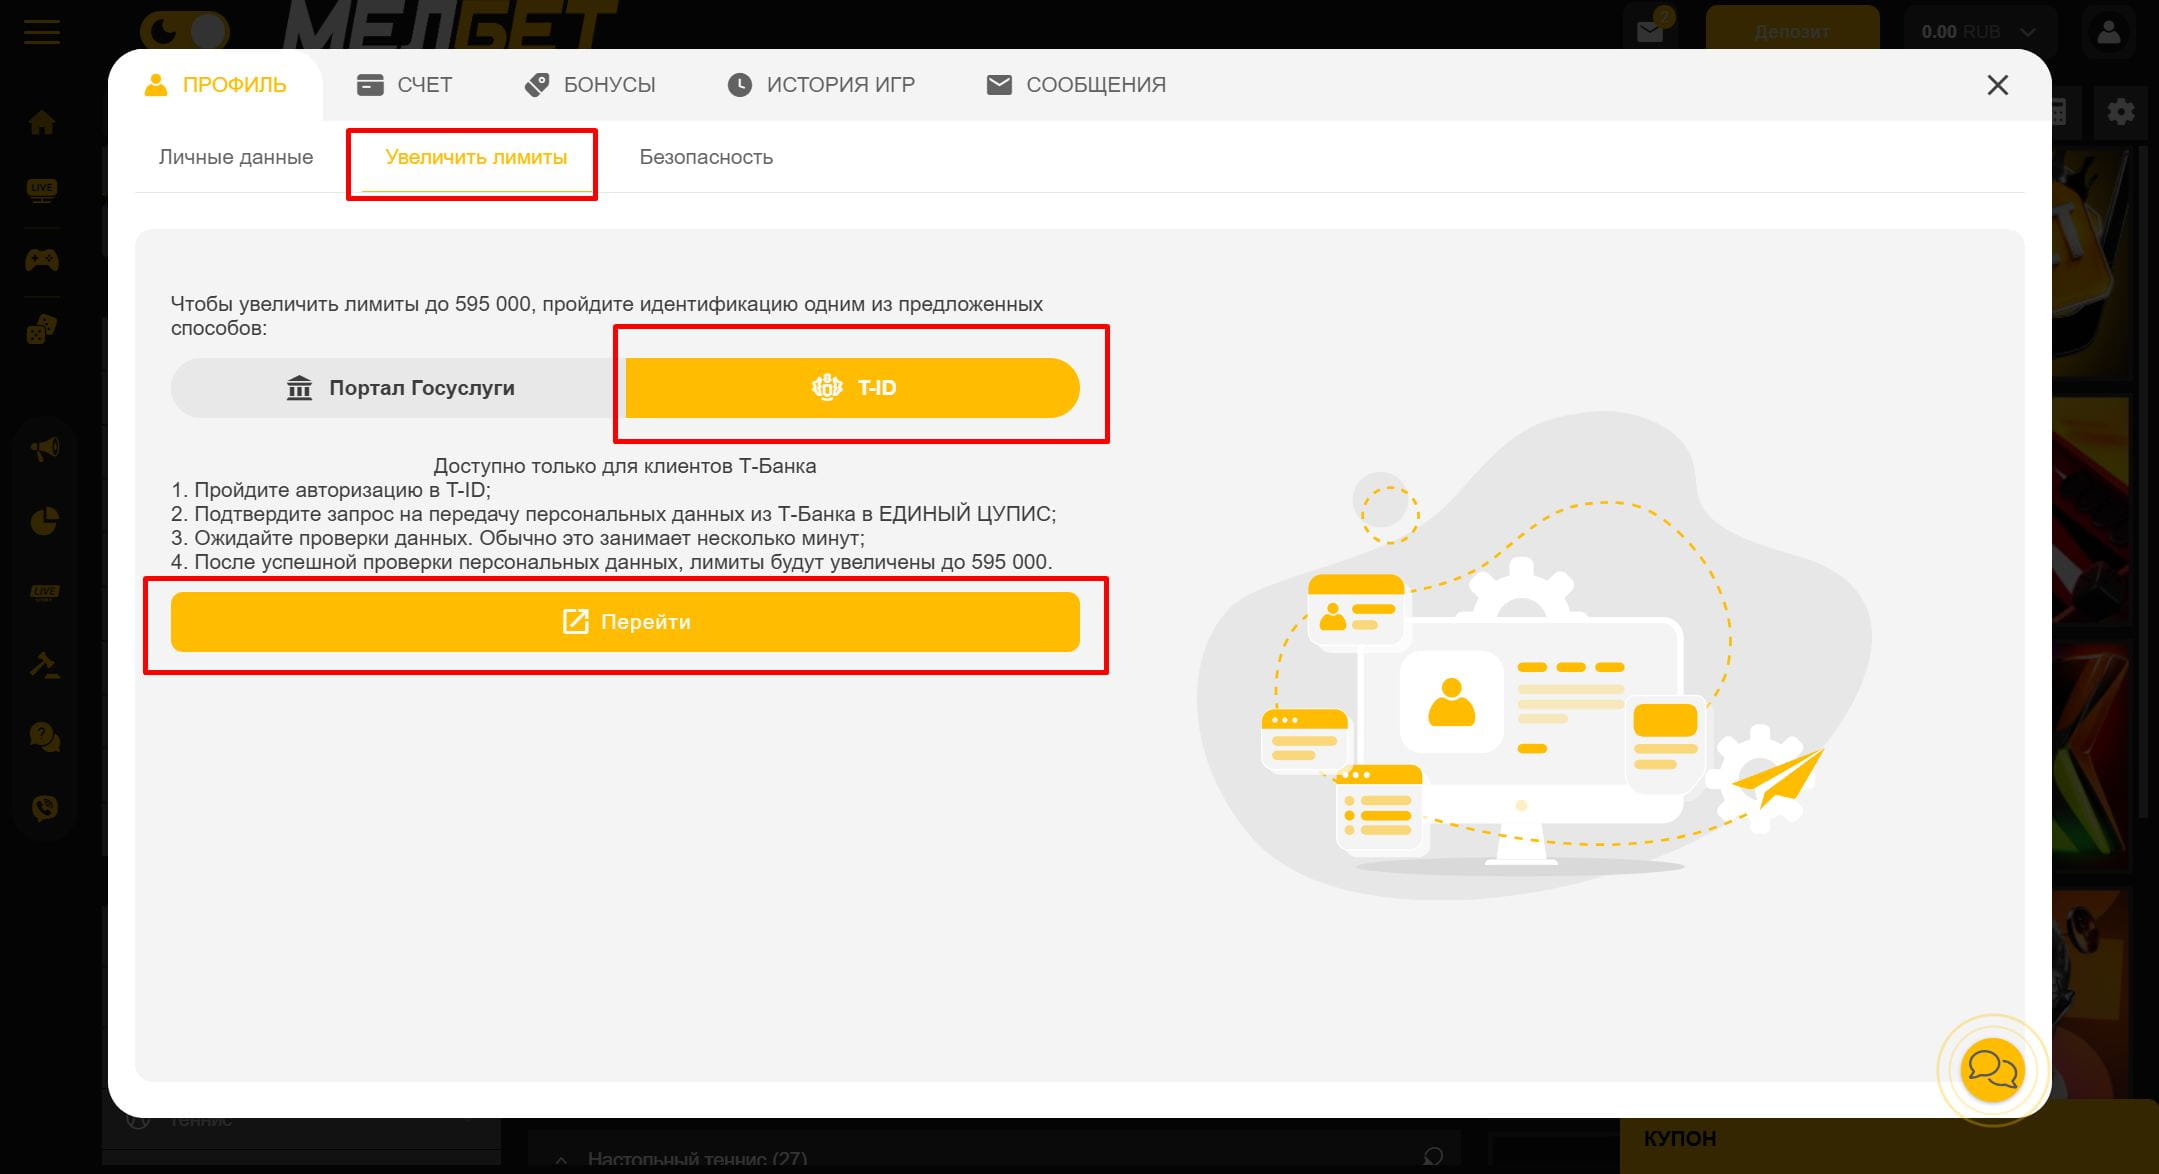Expand the 0.00 RUB balance dropdown

coord(1977,32)
